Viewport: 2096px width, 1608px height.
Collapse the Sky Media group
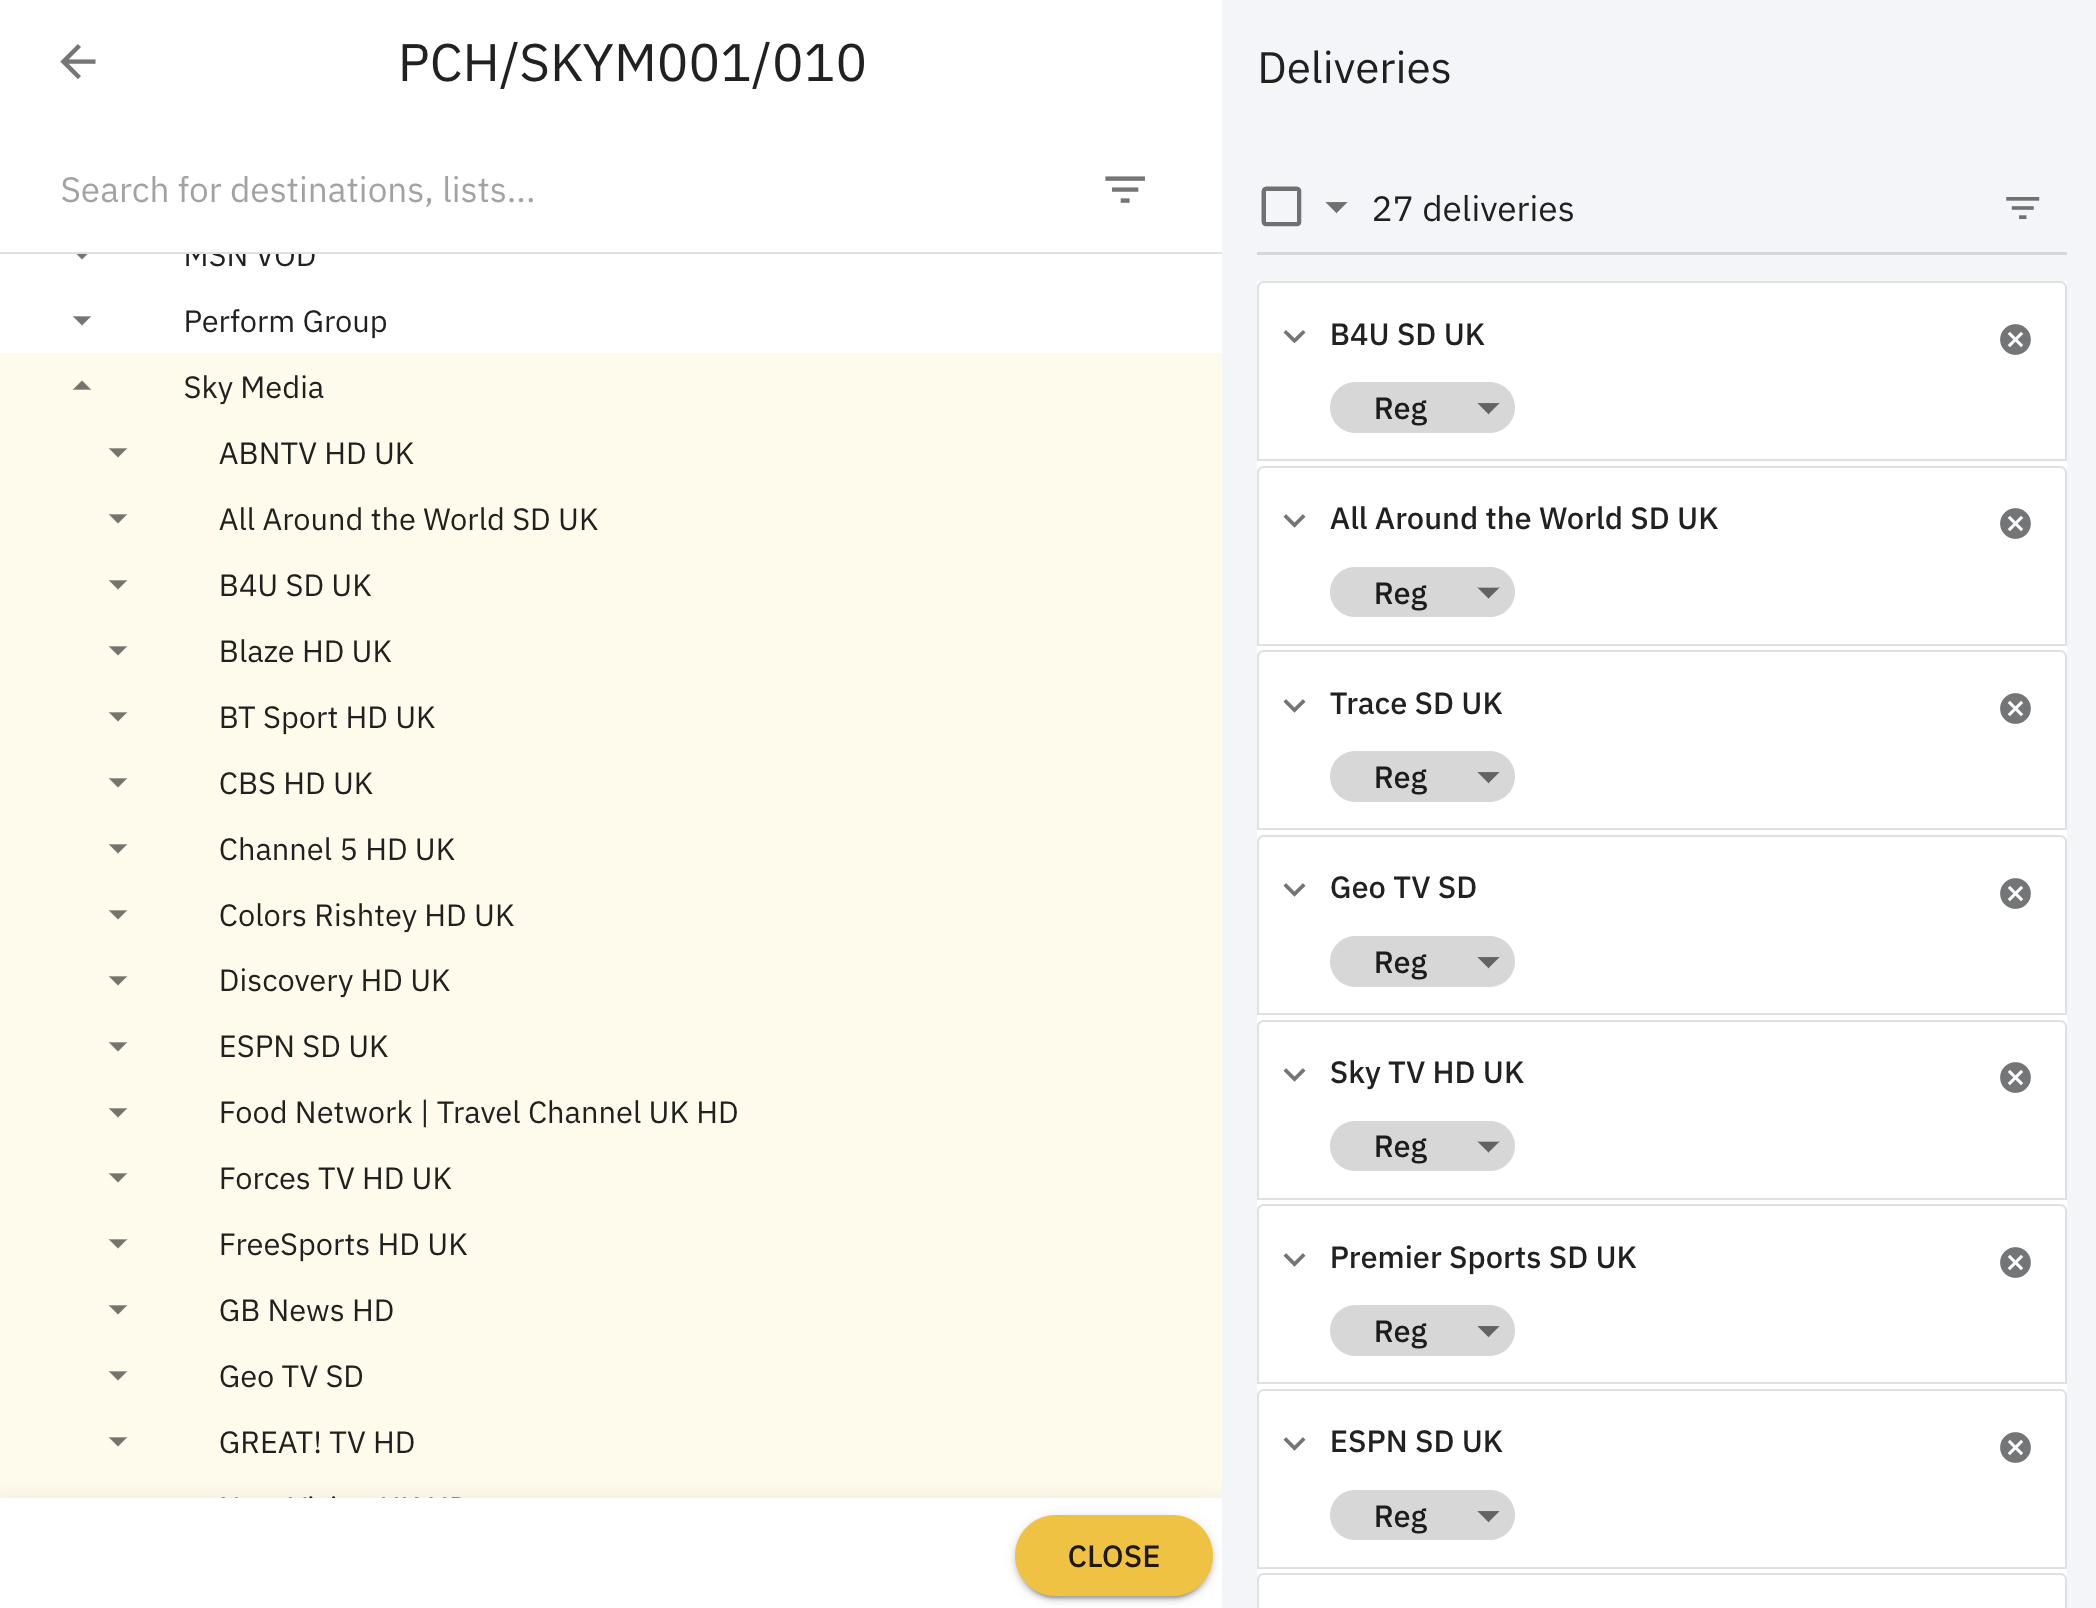tap(82, 387)
